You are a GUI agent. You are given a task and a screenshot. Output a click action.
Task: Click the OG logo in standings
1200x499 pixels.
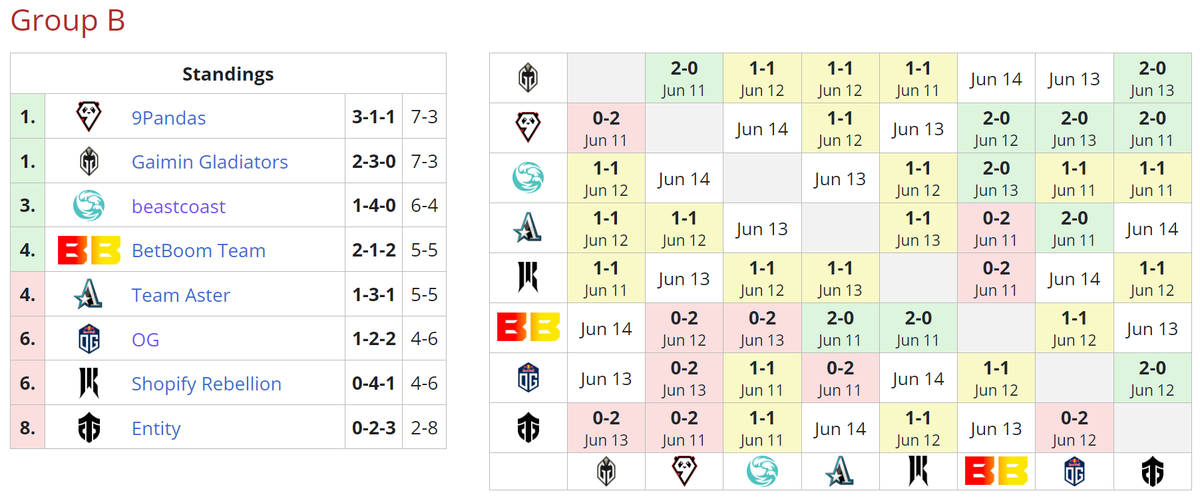point(88,340)
